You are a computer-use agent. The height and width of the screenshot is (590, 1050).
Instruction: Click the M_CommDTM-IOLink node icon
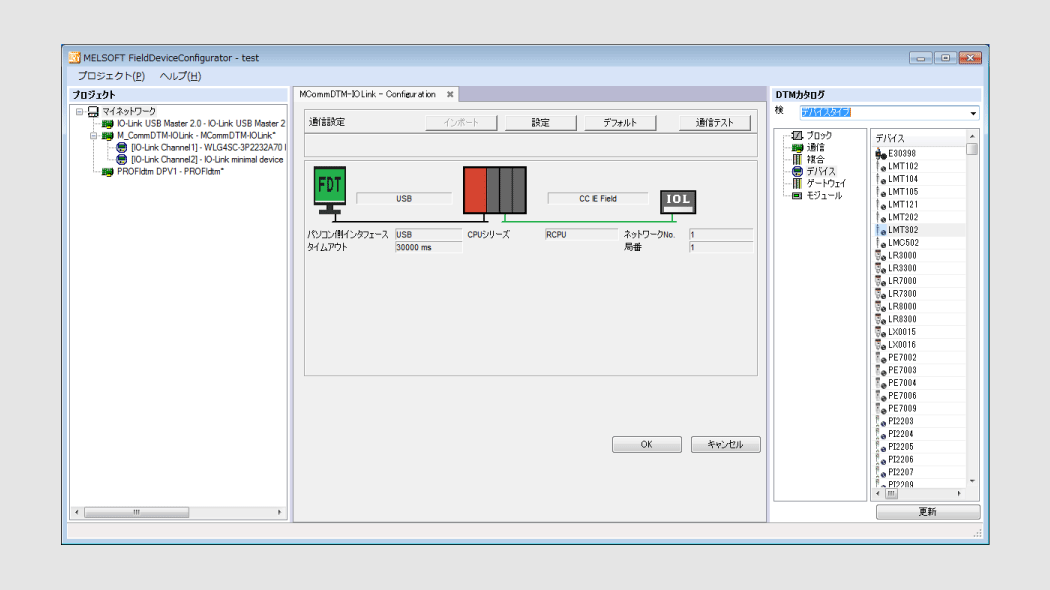pyautogui.click(x=107, y=136)
